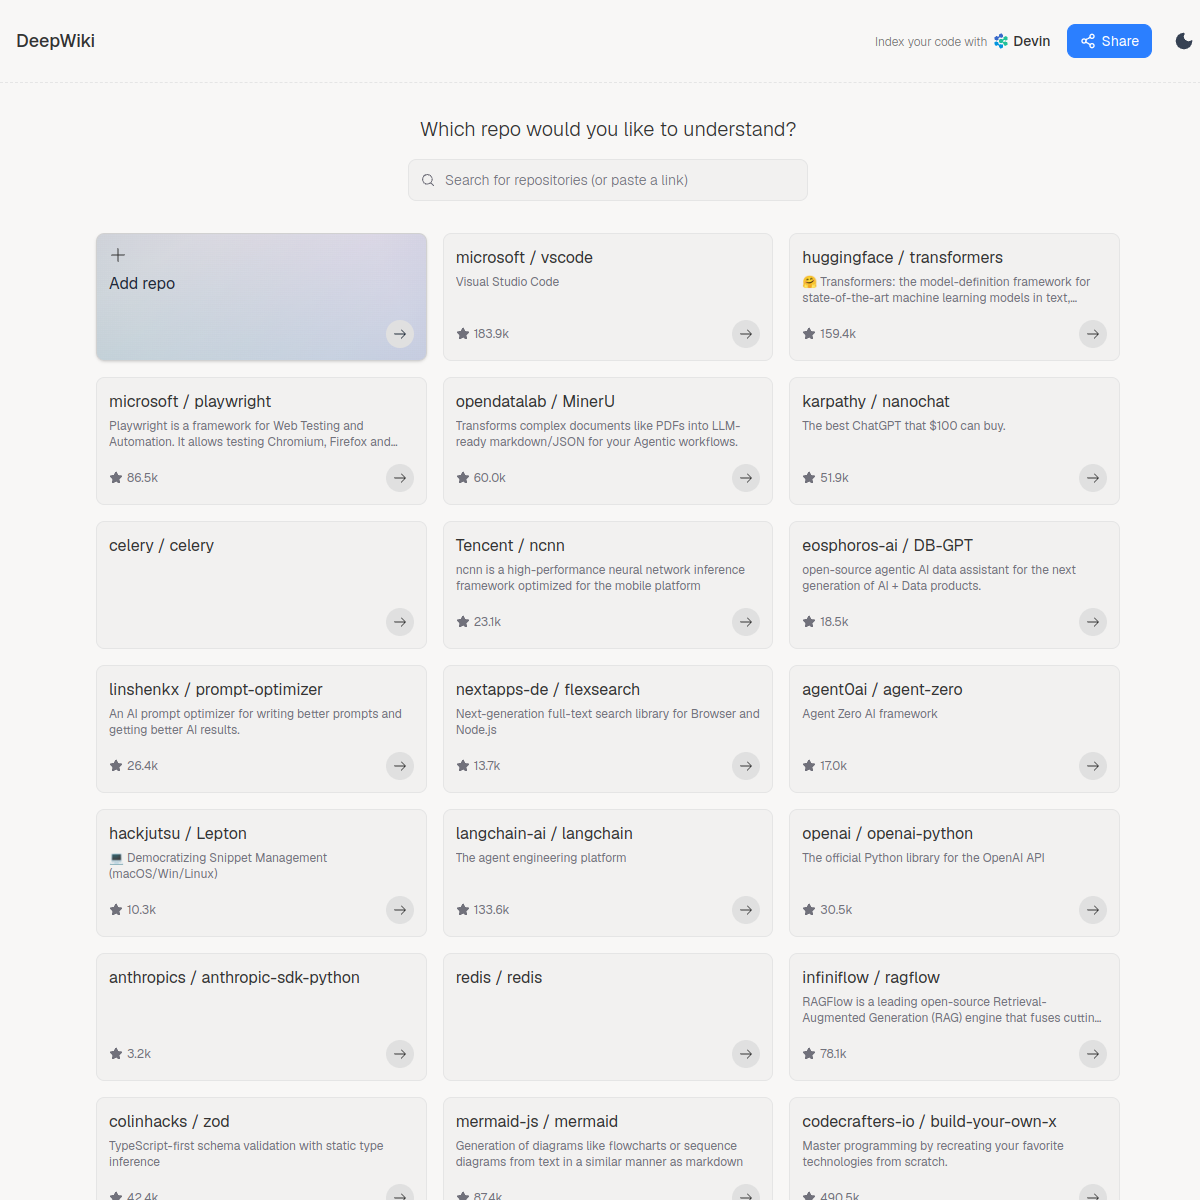Click the eosphoros-ai / DB-GPT card title
This screenshot has width=1200, height=1200.
click(x=887, y=546)
